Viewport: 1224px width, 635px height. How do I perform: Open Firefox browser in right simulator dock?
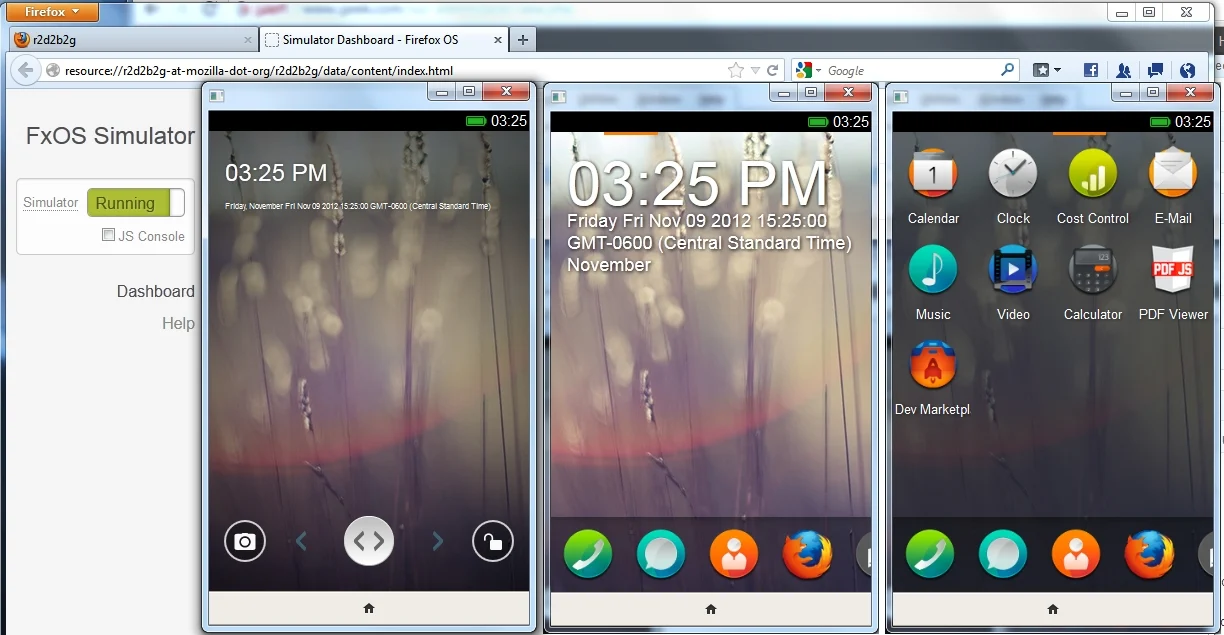(x=1149, y=554)
